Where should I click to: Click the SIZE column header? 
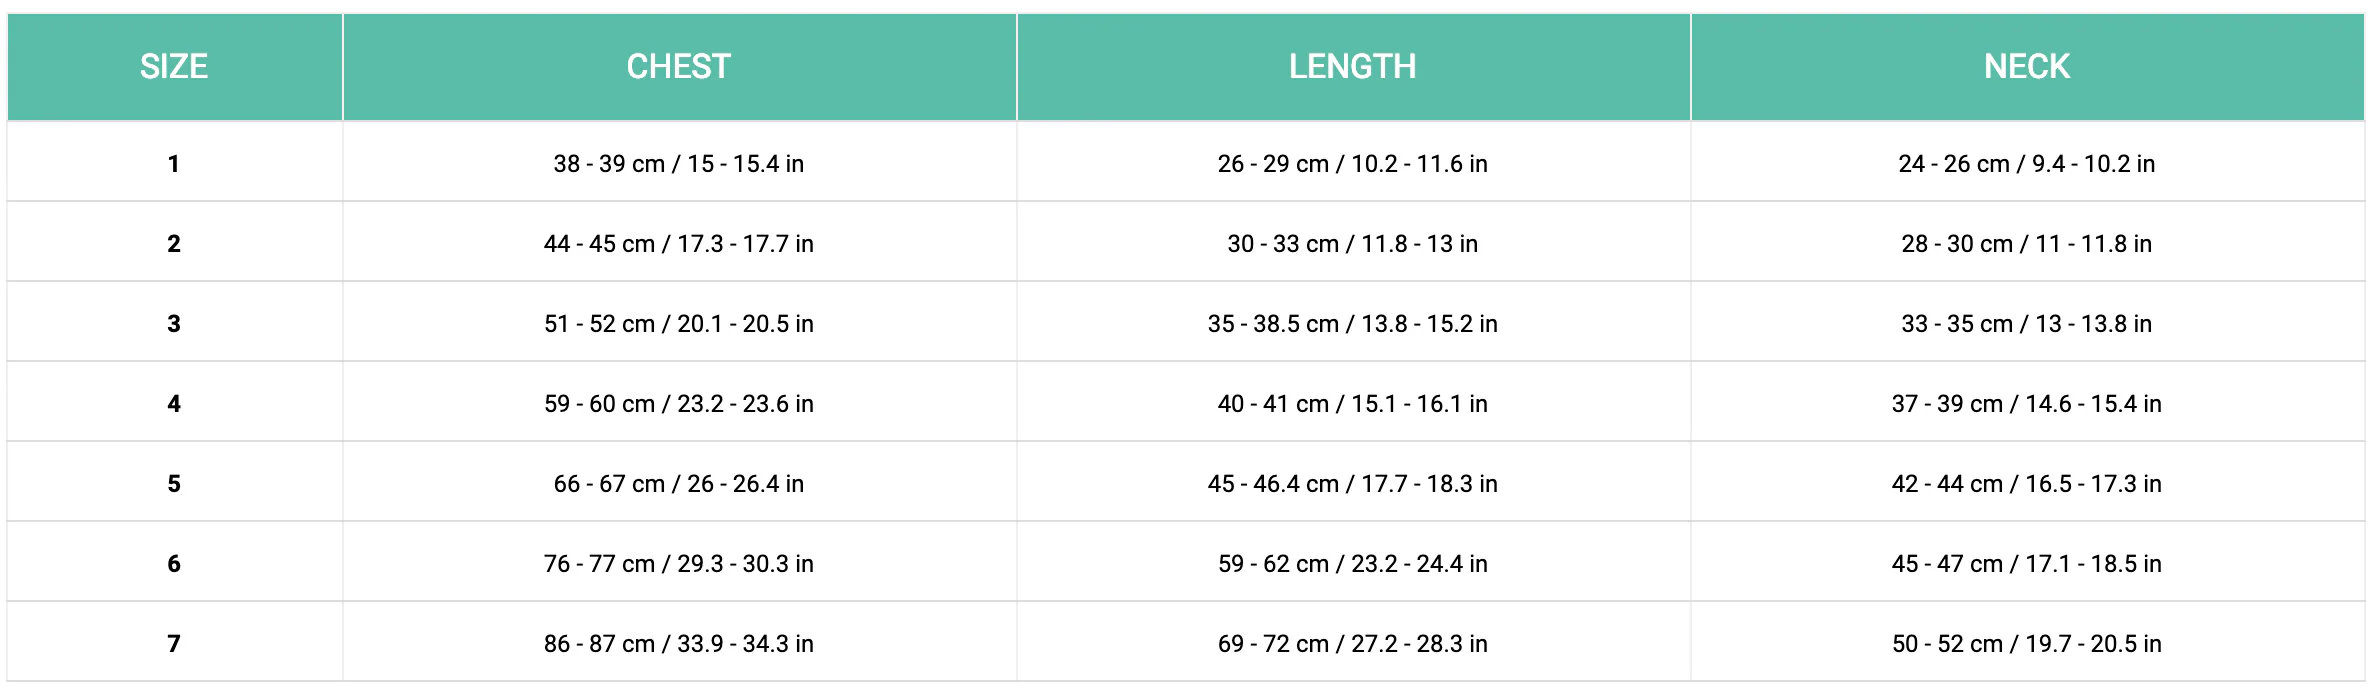174,67
